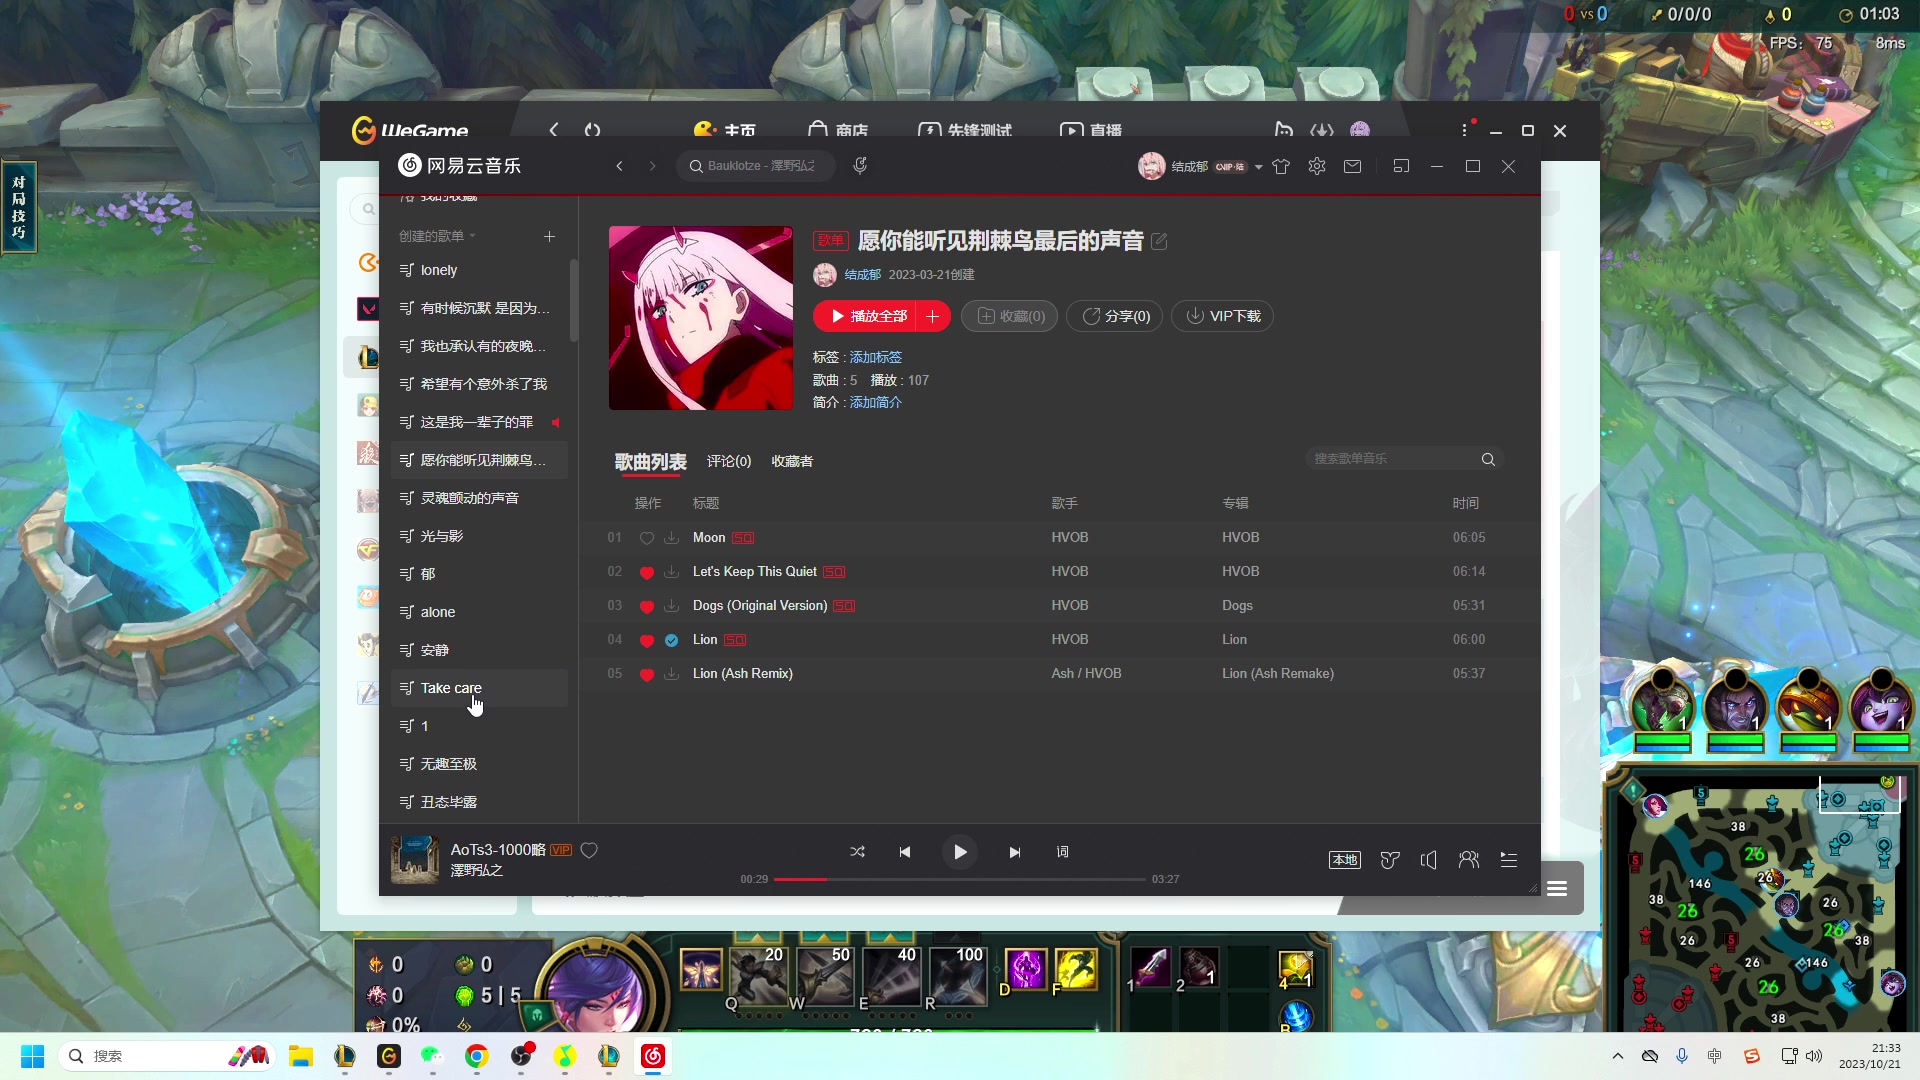Open listen together icon
The width and height of the screenshot is (1920, 1080).
pos(1469,860)
